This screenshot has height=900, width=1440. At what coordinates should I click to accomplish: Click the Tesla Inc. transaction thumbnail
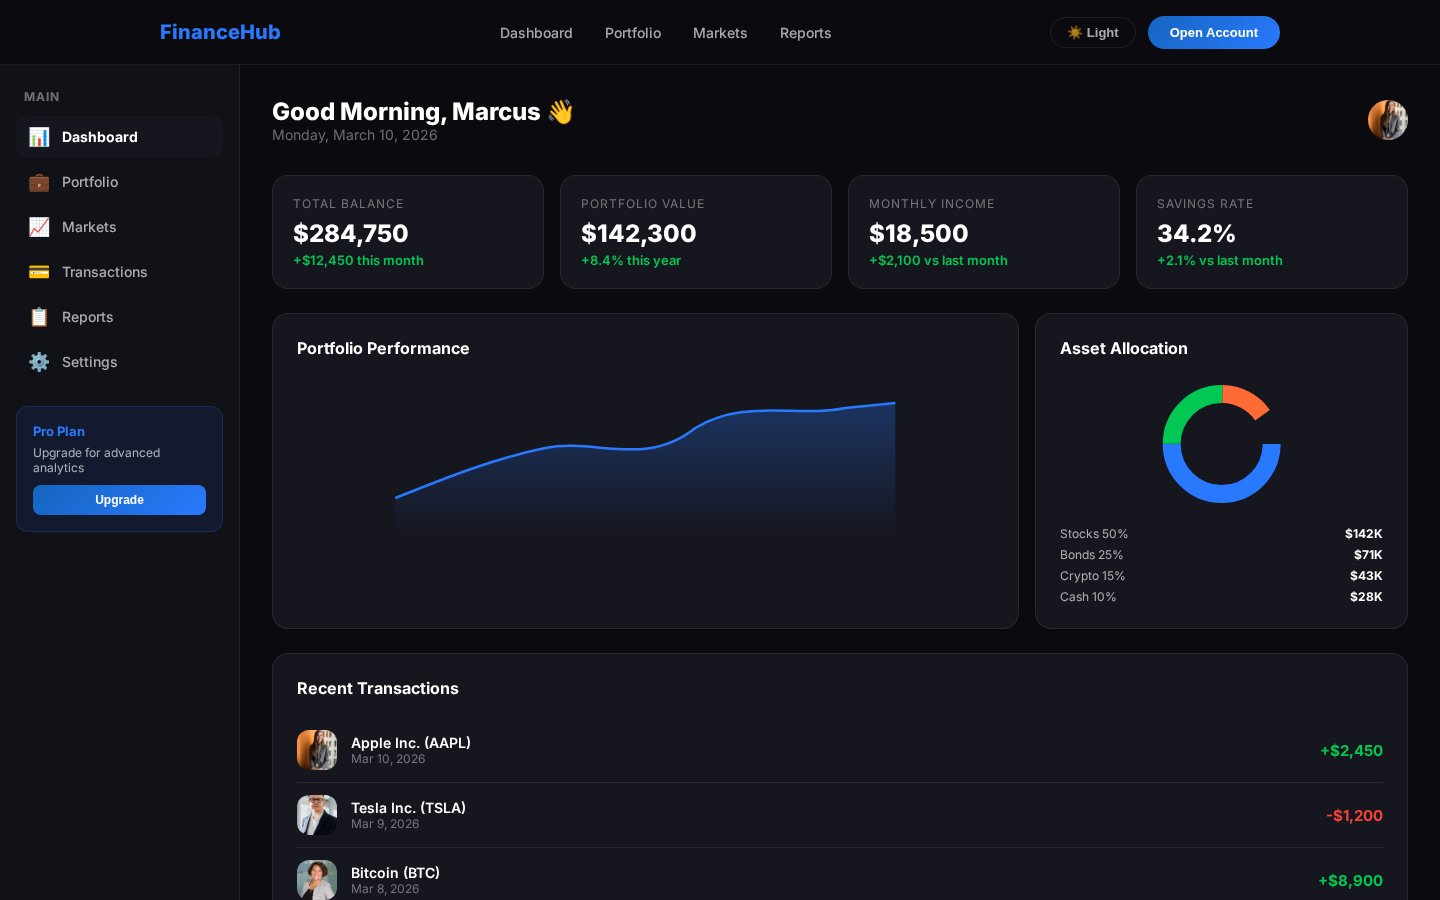pyautogui.click(x=317, y=815)
